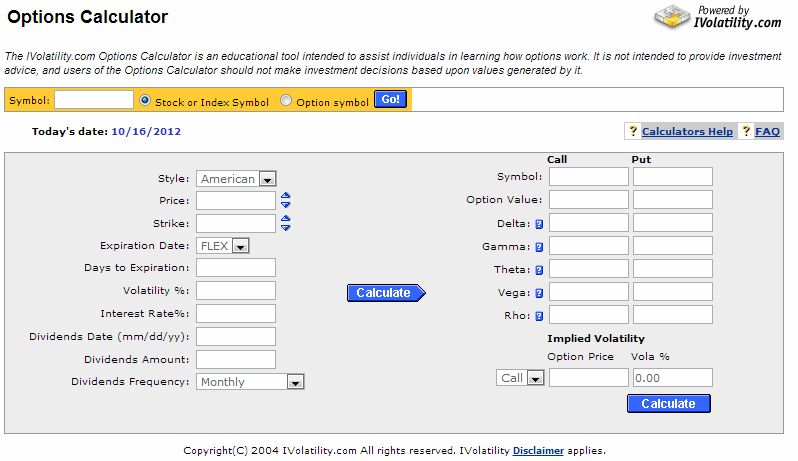This screenshot has width=798, height=461.
Task: Open the Calculators Help link
Action: (x=687, y=132)
